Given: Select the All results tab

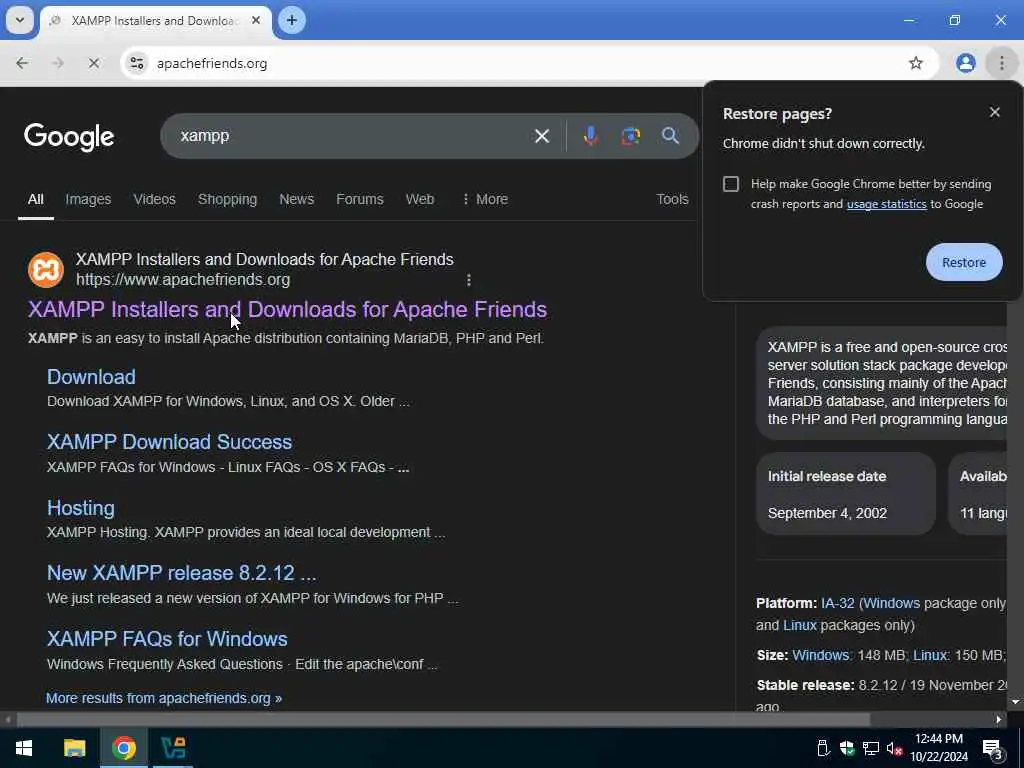Looking at the screenshot, I should (35, 199).
